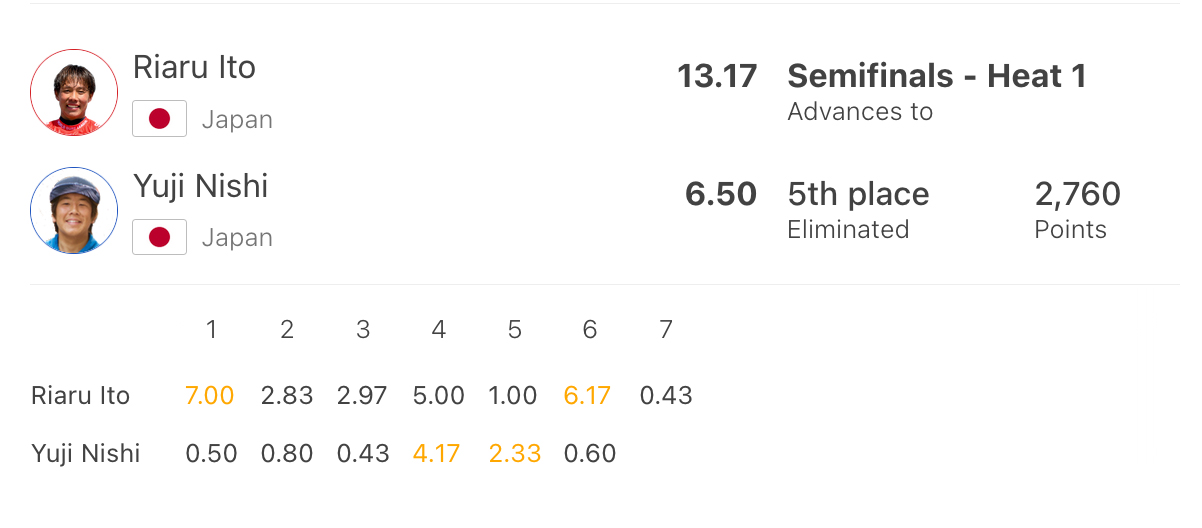Viewport: 1202px width, 528px height.
Task: Open Riaru Ito athlete name link
Action: [x=194, y=68]
